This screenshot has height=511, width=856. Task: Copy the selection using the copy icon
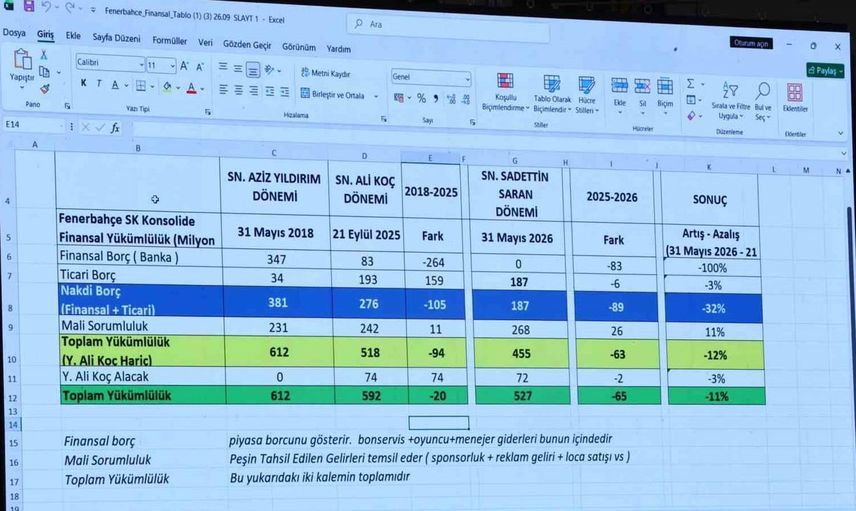[44, 72]
